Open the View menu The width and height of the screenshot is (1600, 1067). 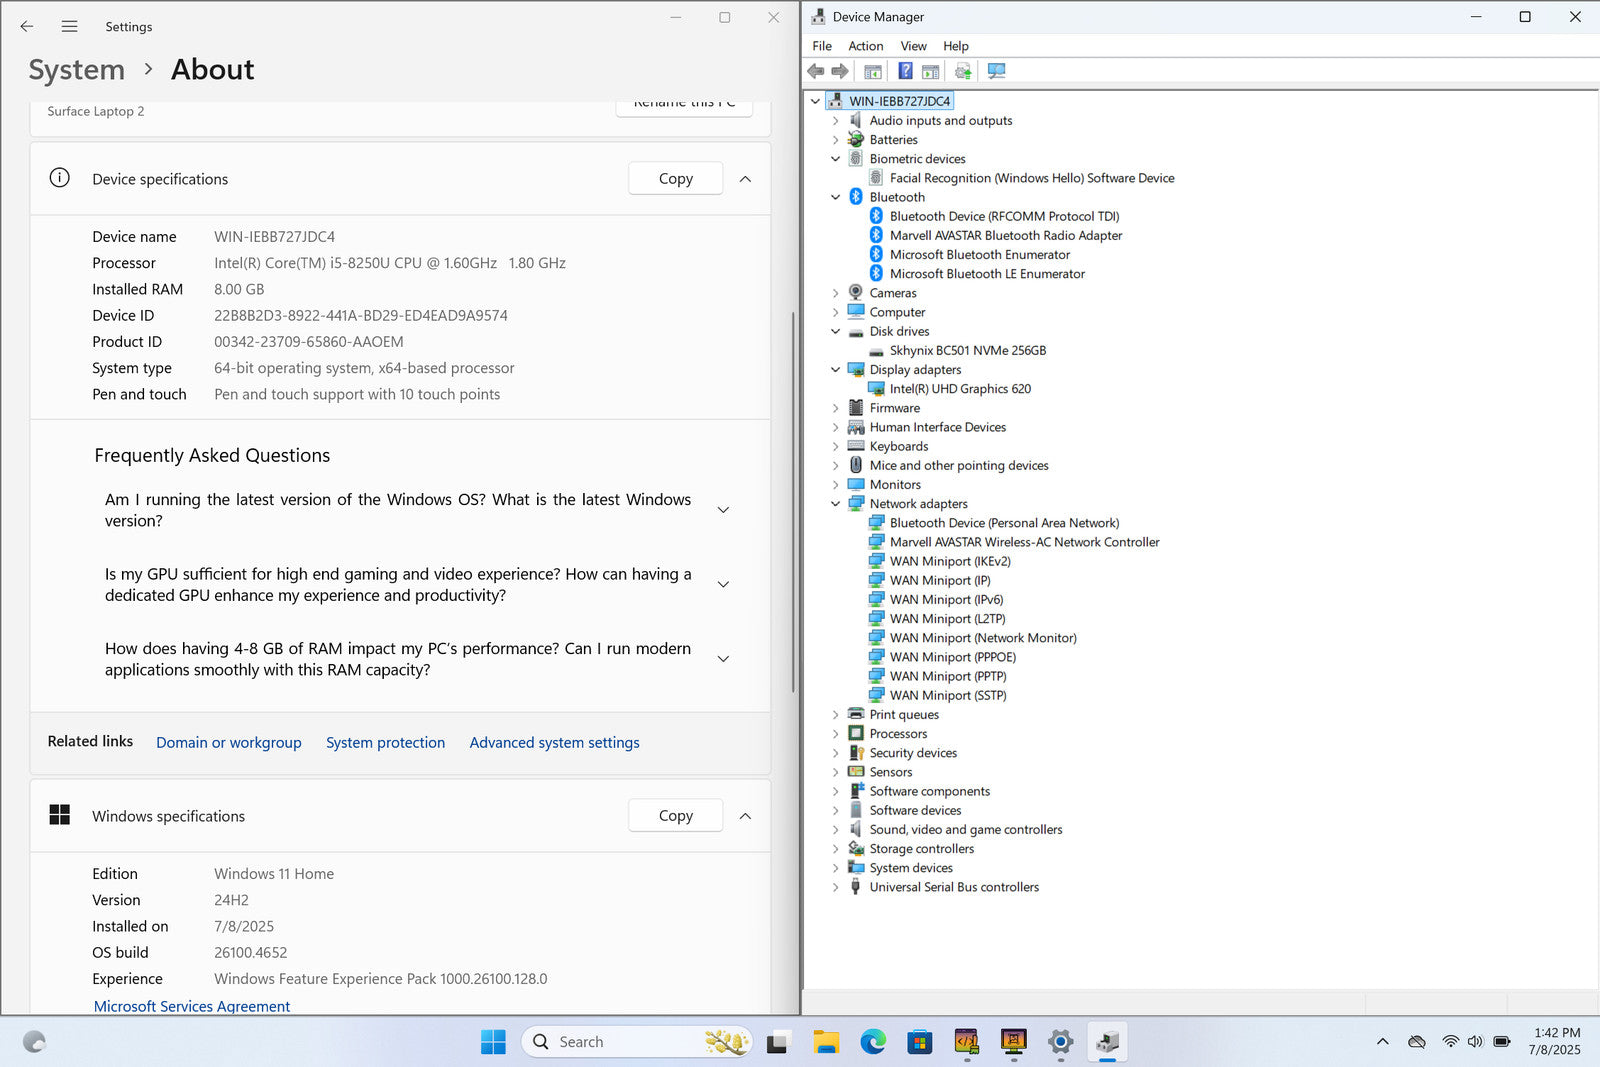click(x=913, y=46)
